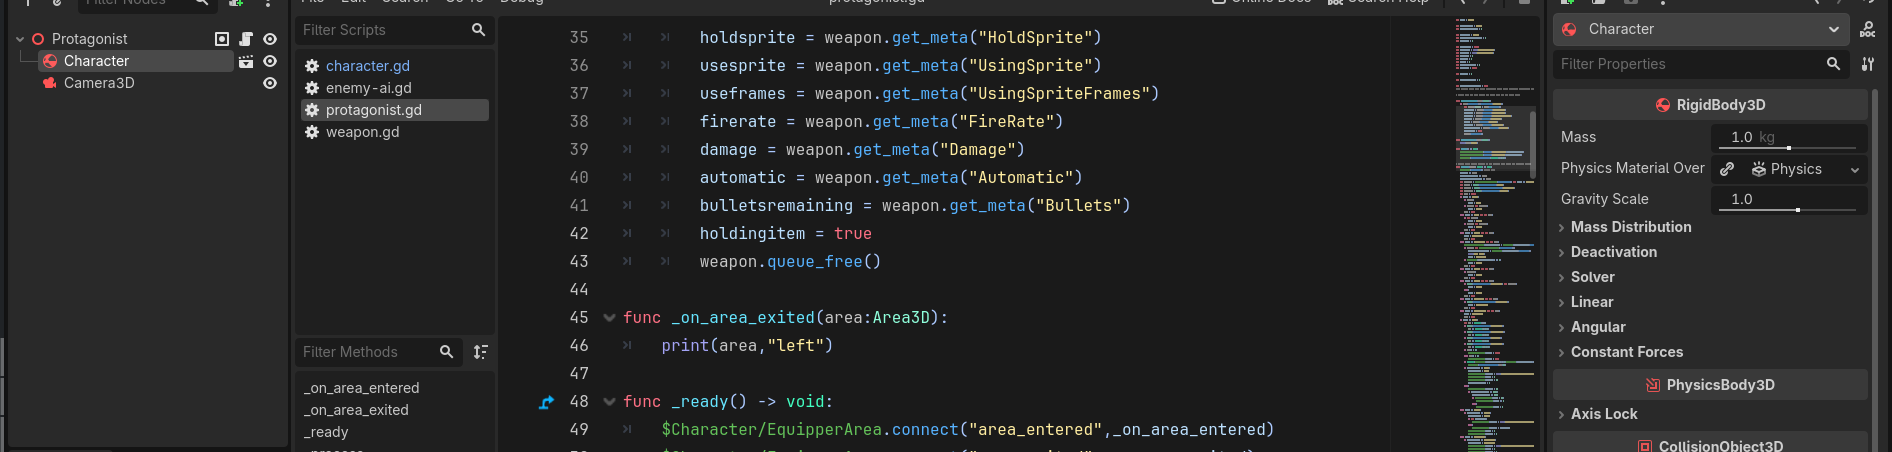Open inspector property tools settings icon
1892x452 pixels.
pos(1867,64)
